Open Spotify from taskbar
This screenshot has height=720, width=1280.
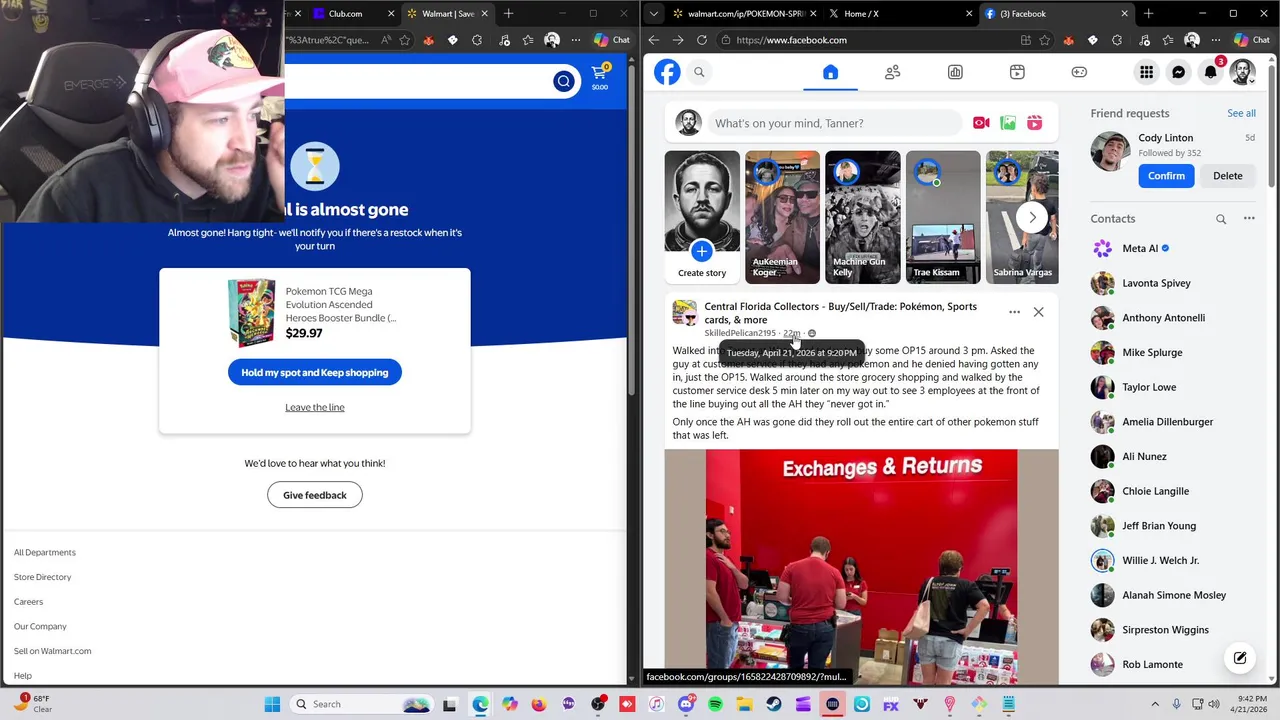715,704
